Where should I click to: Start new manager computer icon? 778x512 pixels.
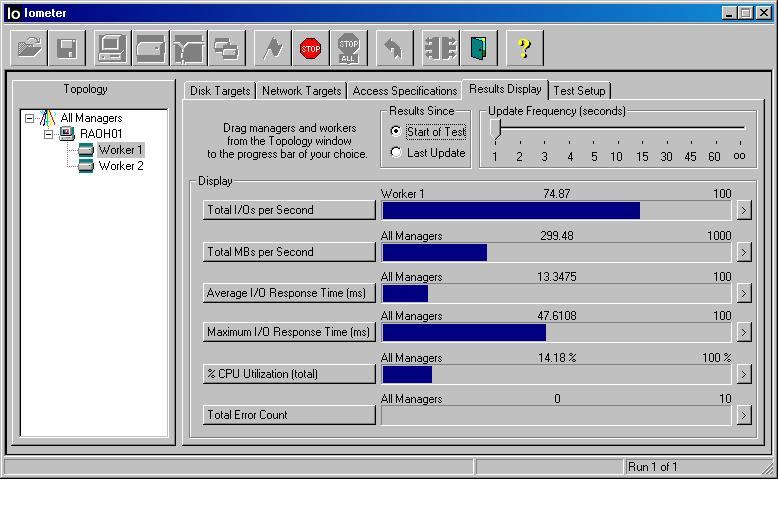coord(113,48)
